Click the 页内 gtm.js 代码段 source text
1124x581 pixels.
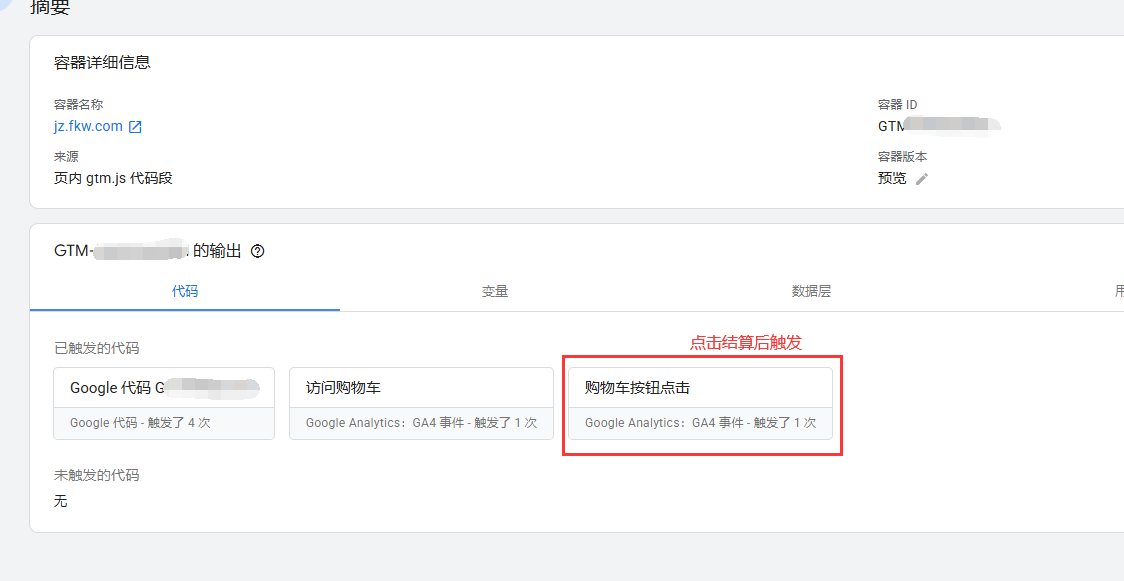click(x=113, y=178)
